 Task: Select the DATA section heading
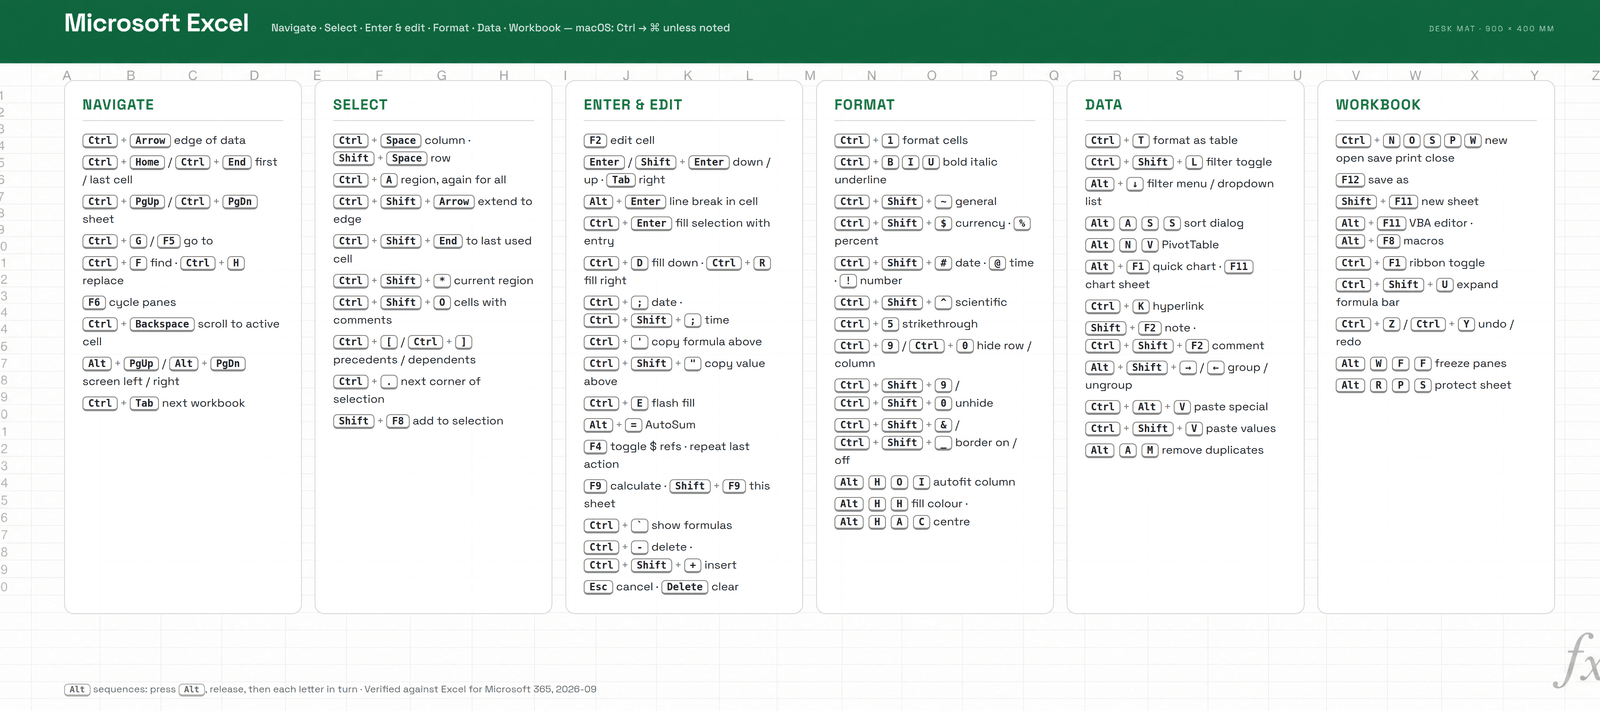(x=1104, y=105)
